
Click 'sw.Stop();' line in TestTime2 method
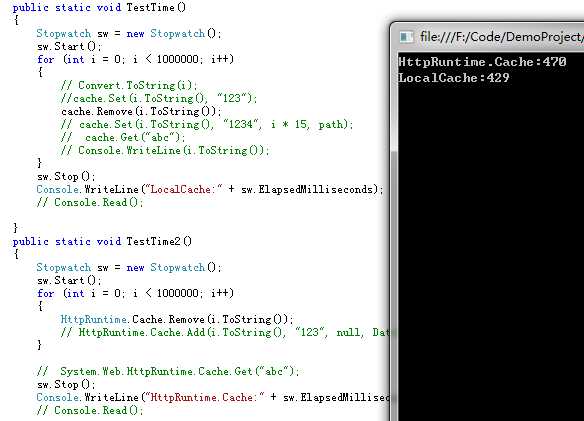coord(66,384)
